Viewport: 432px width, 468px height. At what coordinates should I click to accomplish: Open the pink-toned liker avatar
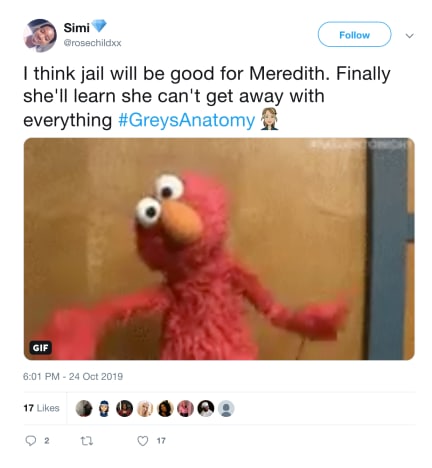point(186,408)
